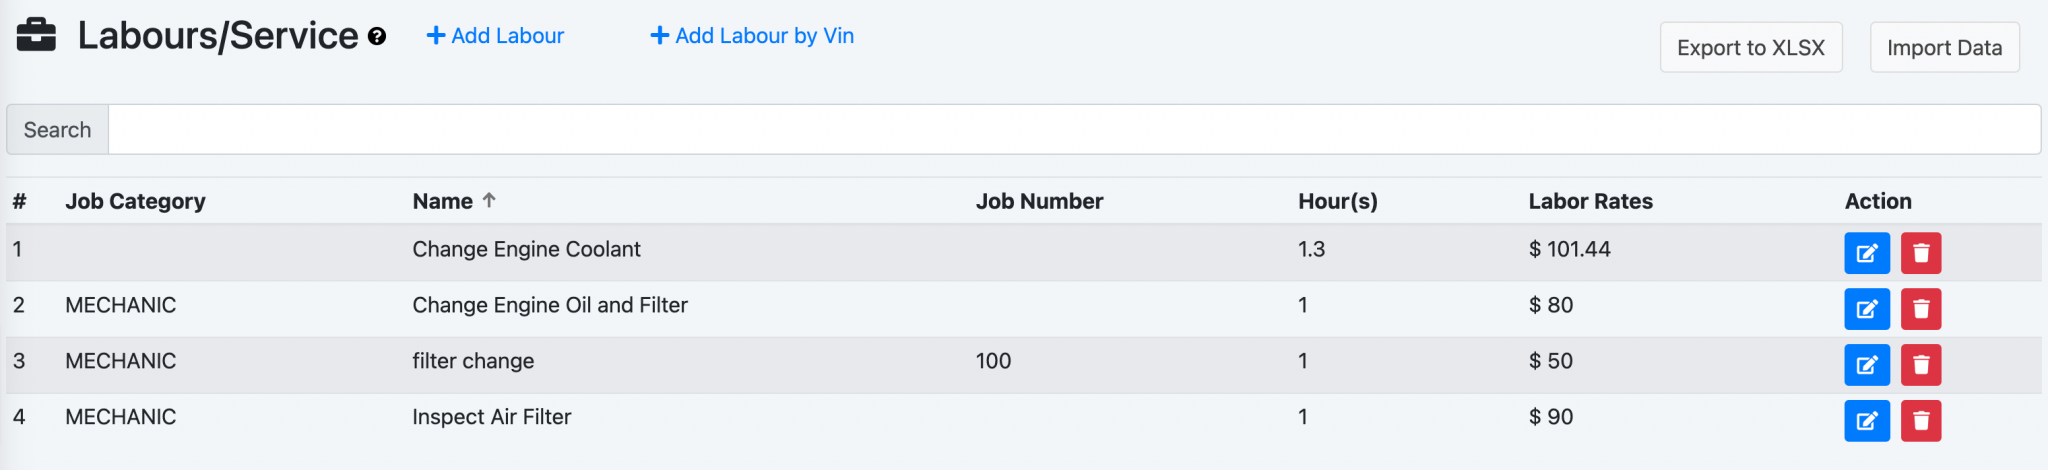Edit the filter change labour entry

[x=1866, y=365]
